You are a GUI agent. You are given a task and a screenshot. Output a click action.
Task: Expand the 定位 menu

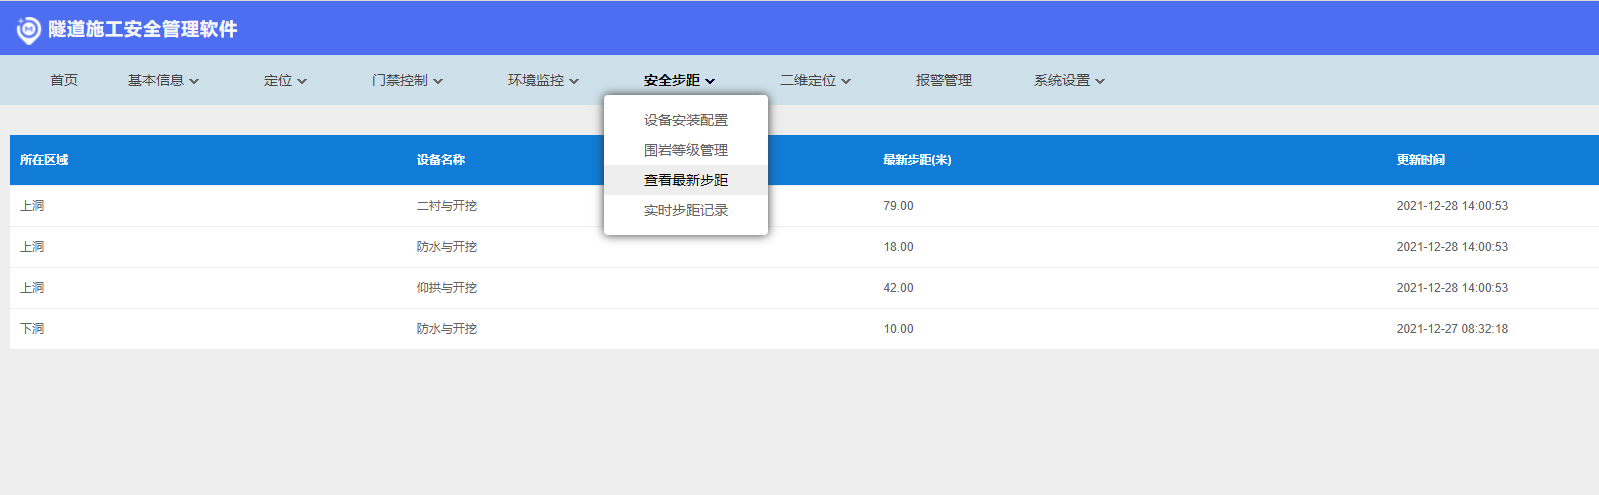click(285, 80)
